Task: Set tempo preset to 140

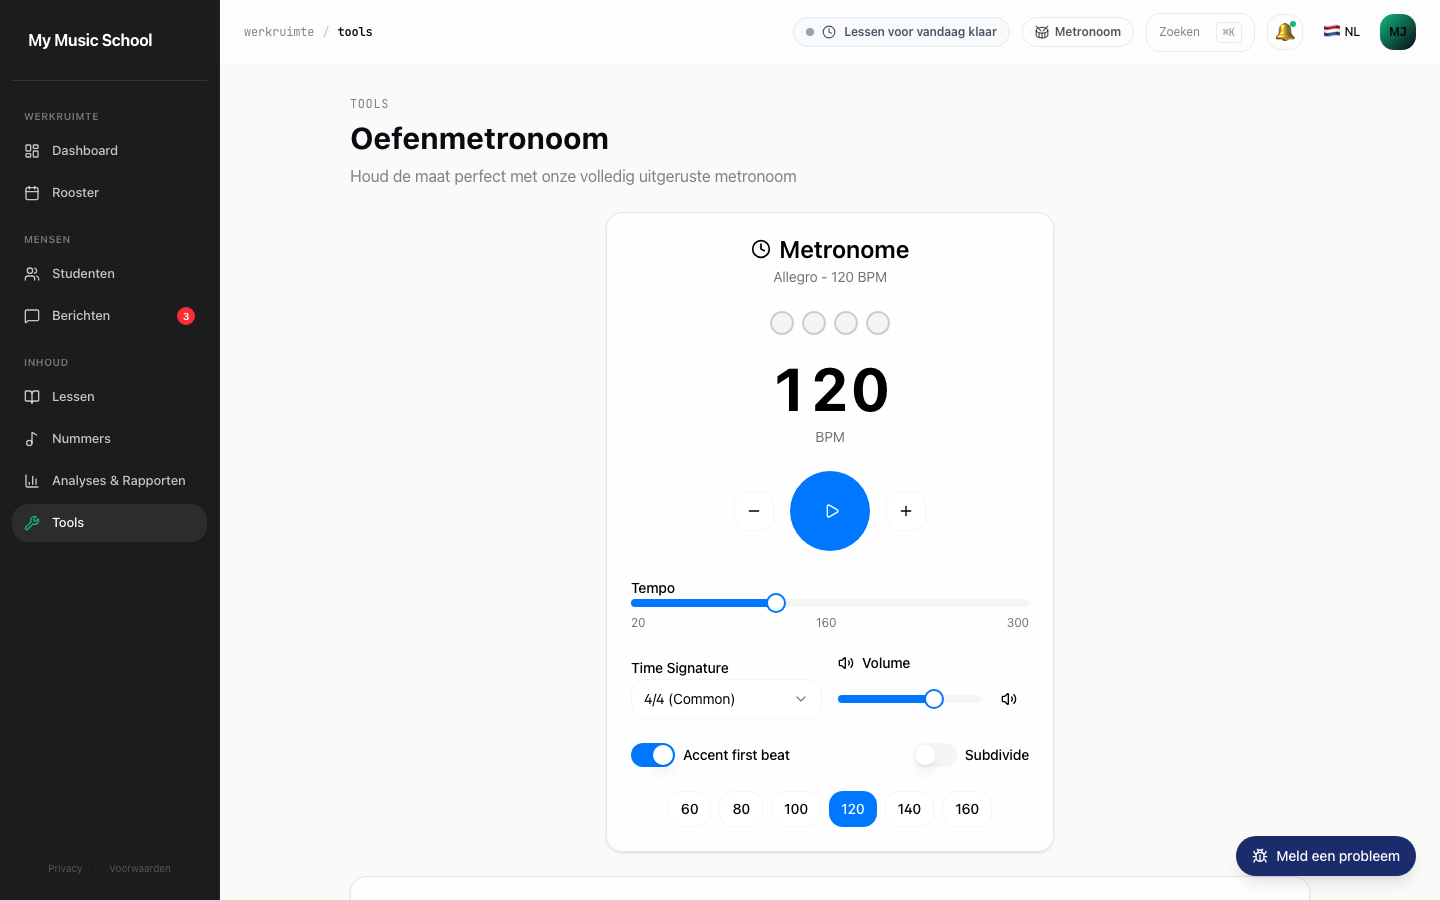Action: click(x=909, y=809)
